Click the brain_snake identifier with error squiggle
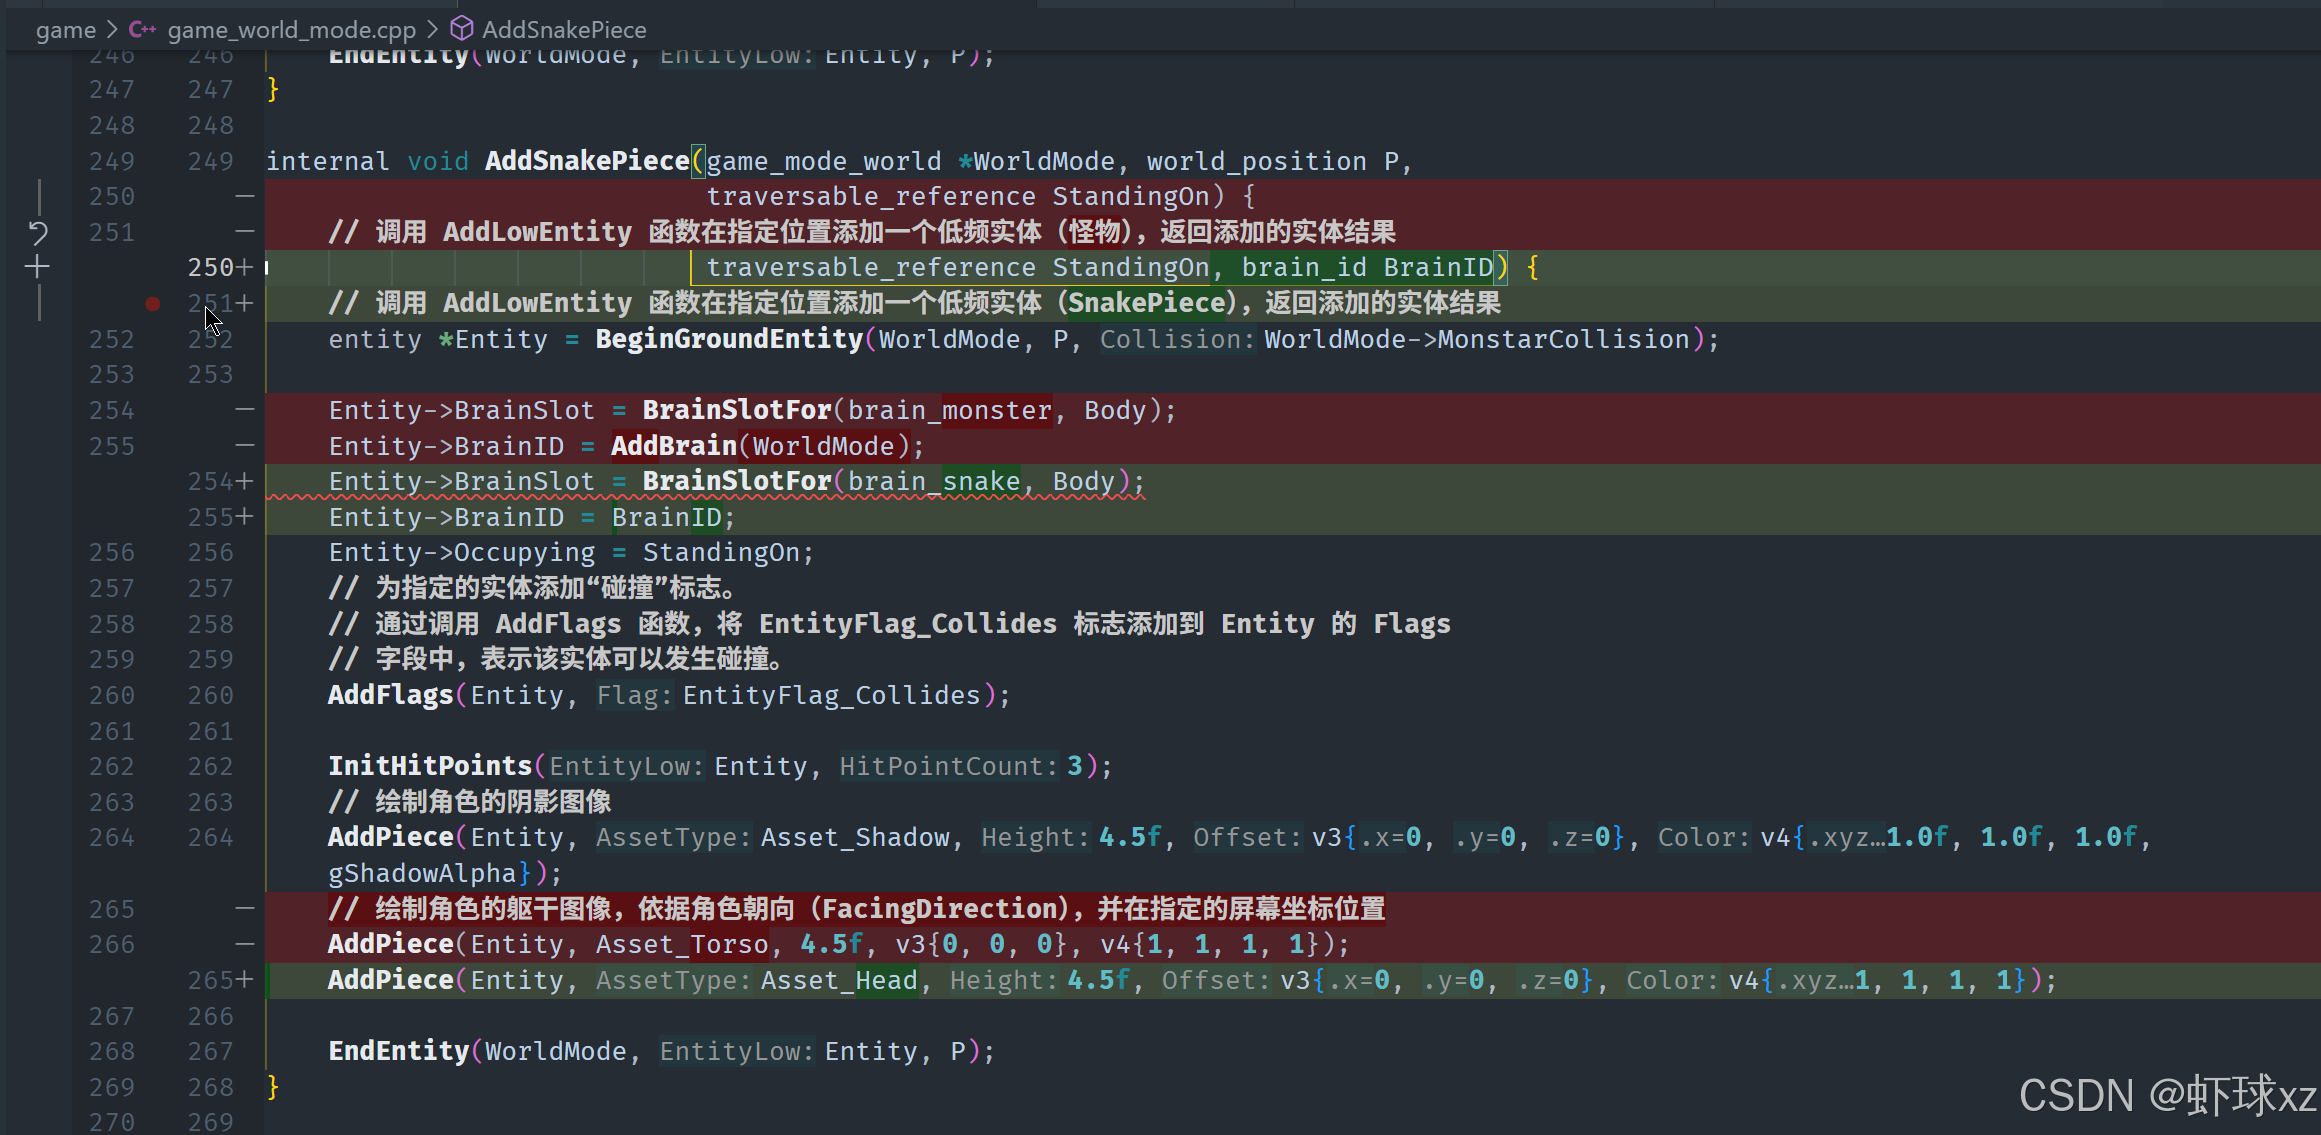The width and height of the screenshot is (2321, 1135). (934, 482)
